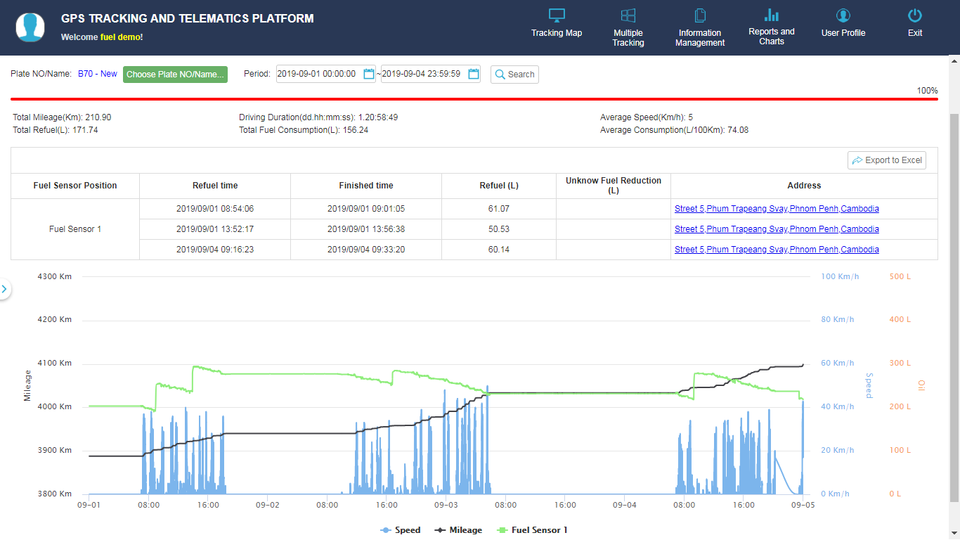Image resolution: width=960 pixels, height=540 pixels.
Task: Click the user avatar in header
Action: pos(30,27)
